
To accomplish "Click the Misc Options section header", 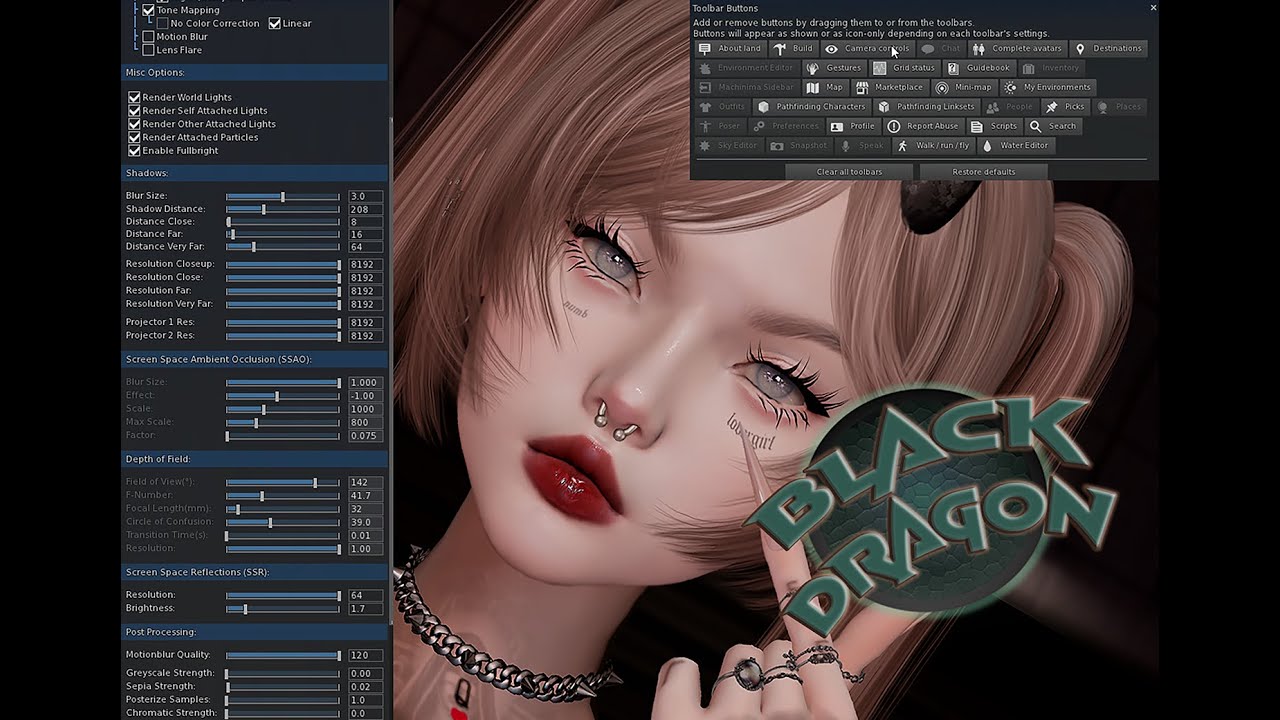I will (254, 72).
